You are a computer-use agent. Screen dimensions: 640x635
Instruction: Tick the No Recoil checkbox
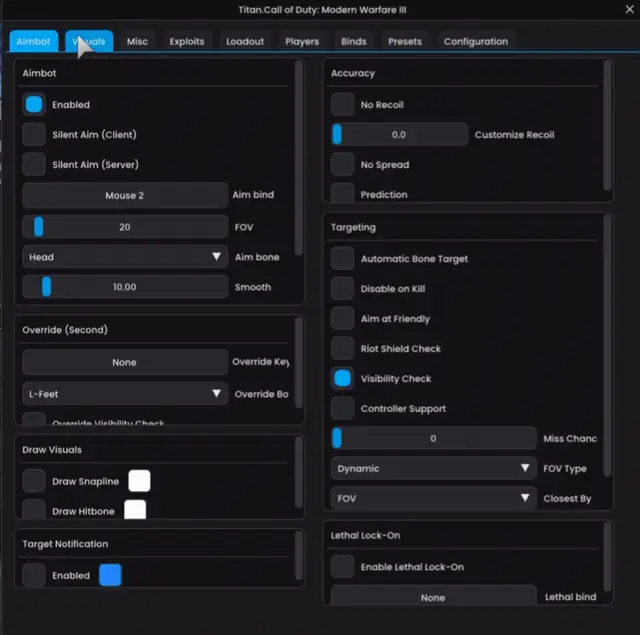tap(342, 104)
